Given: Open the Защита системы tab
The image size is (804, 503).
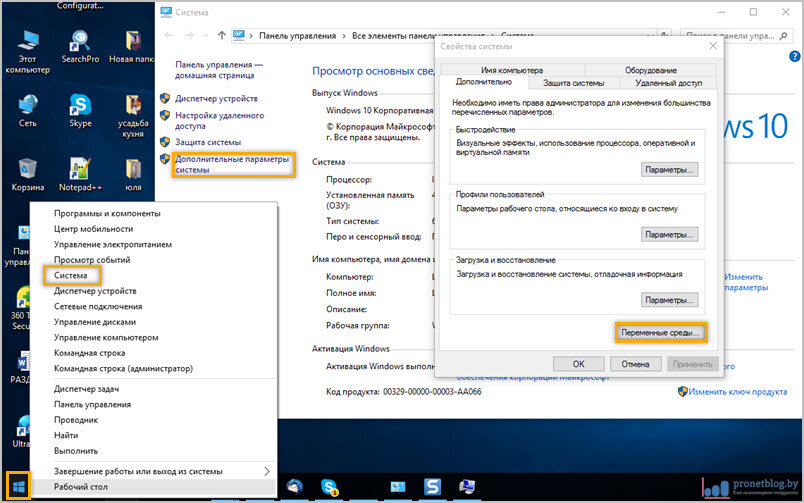Looking at the screenshot, I should tap(573, 83).
